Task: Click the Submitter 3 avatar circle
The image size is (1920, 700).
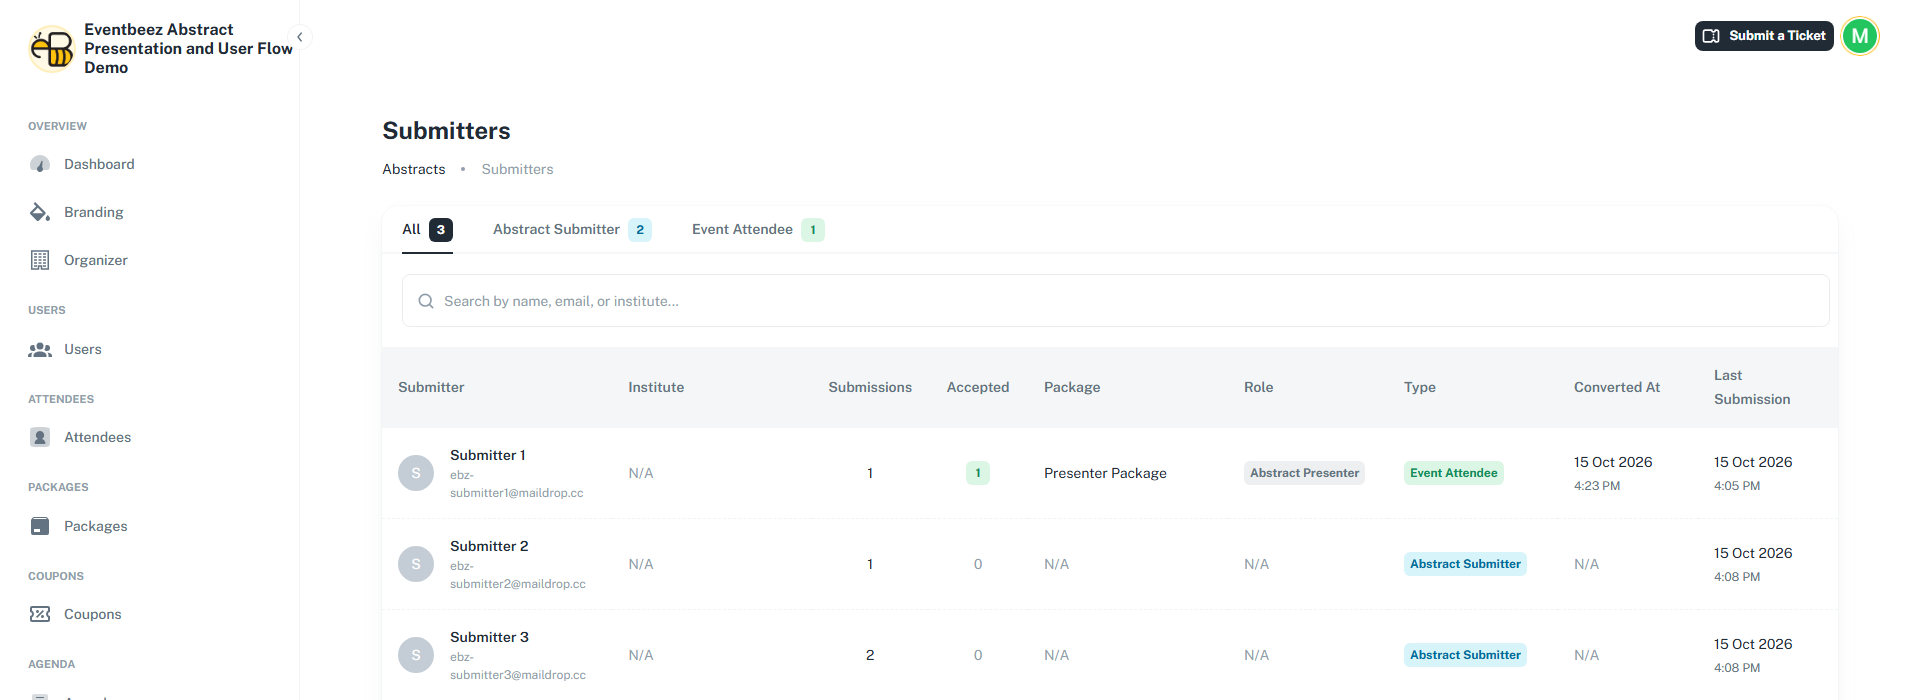Action: pyautogui.click(x=416, y=655)
